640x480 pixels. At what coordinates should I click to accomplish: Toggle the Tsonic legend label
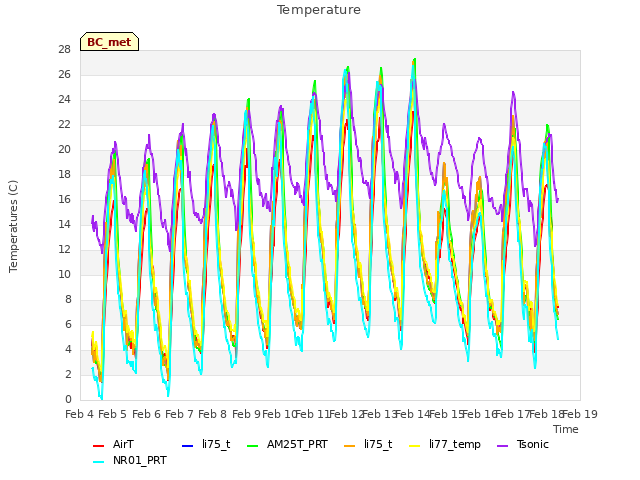click(x=533, y=444)
